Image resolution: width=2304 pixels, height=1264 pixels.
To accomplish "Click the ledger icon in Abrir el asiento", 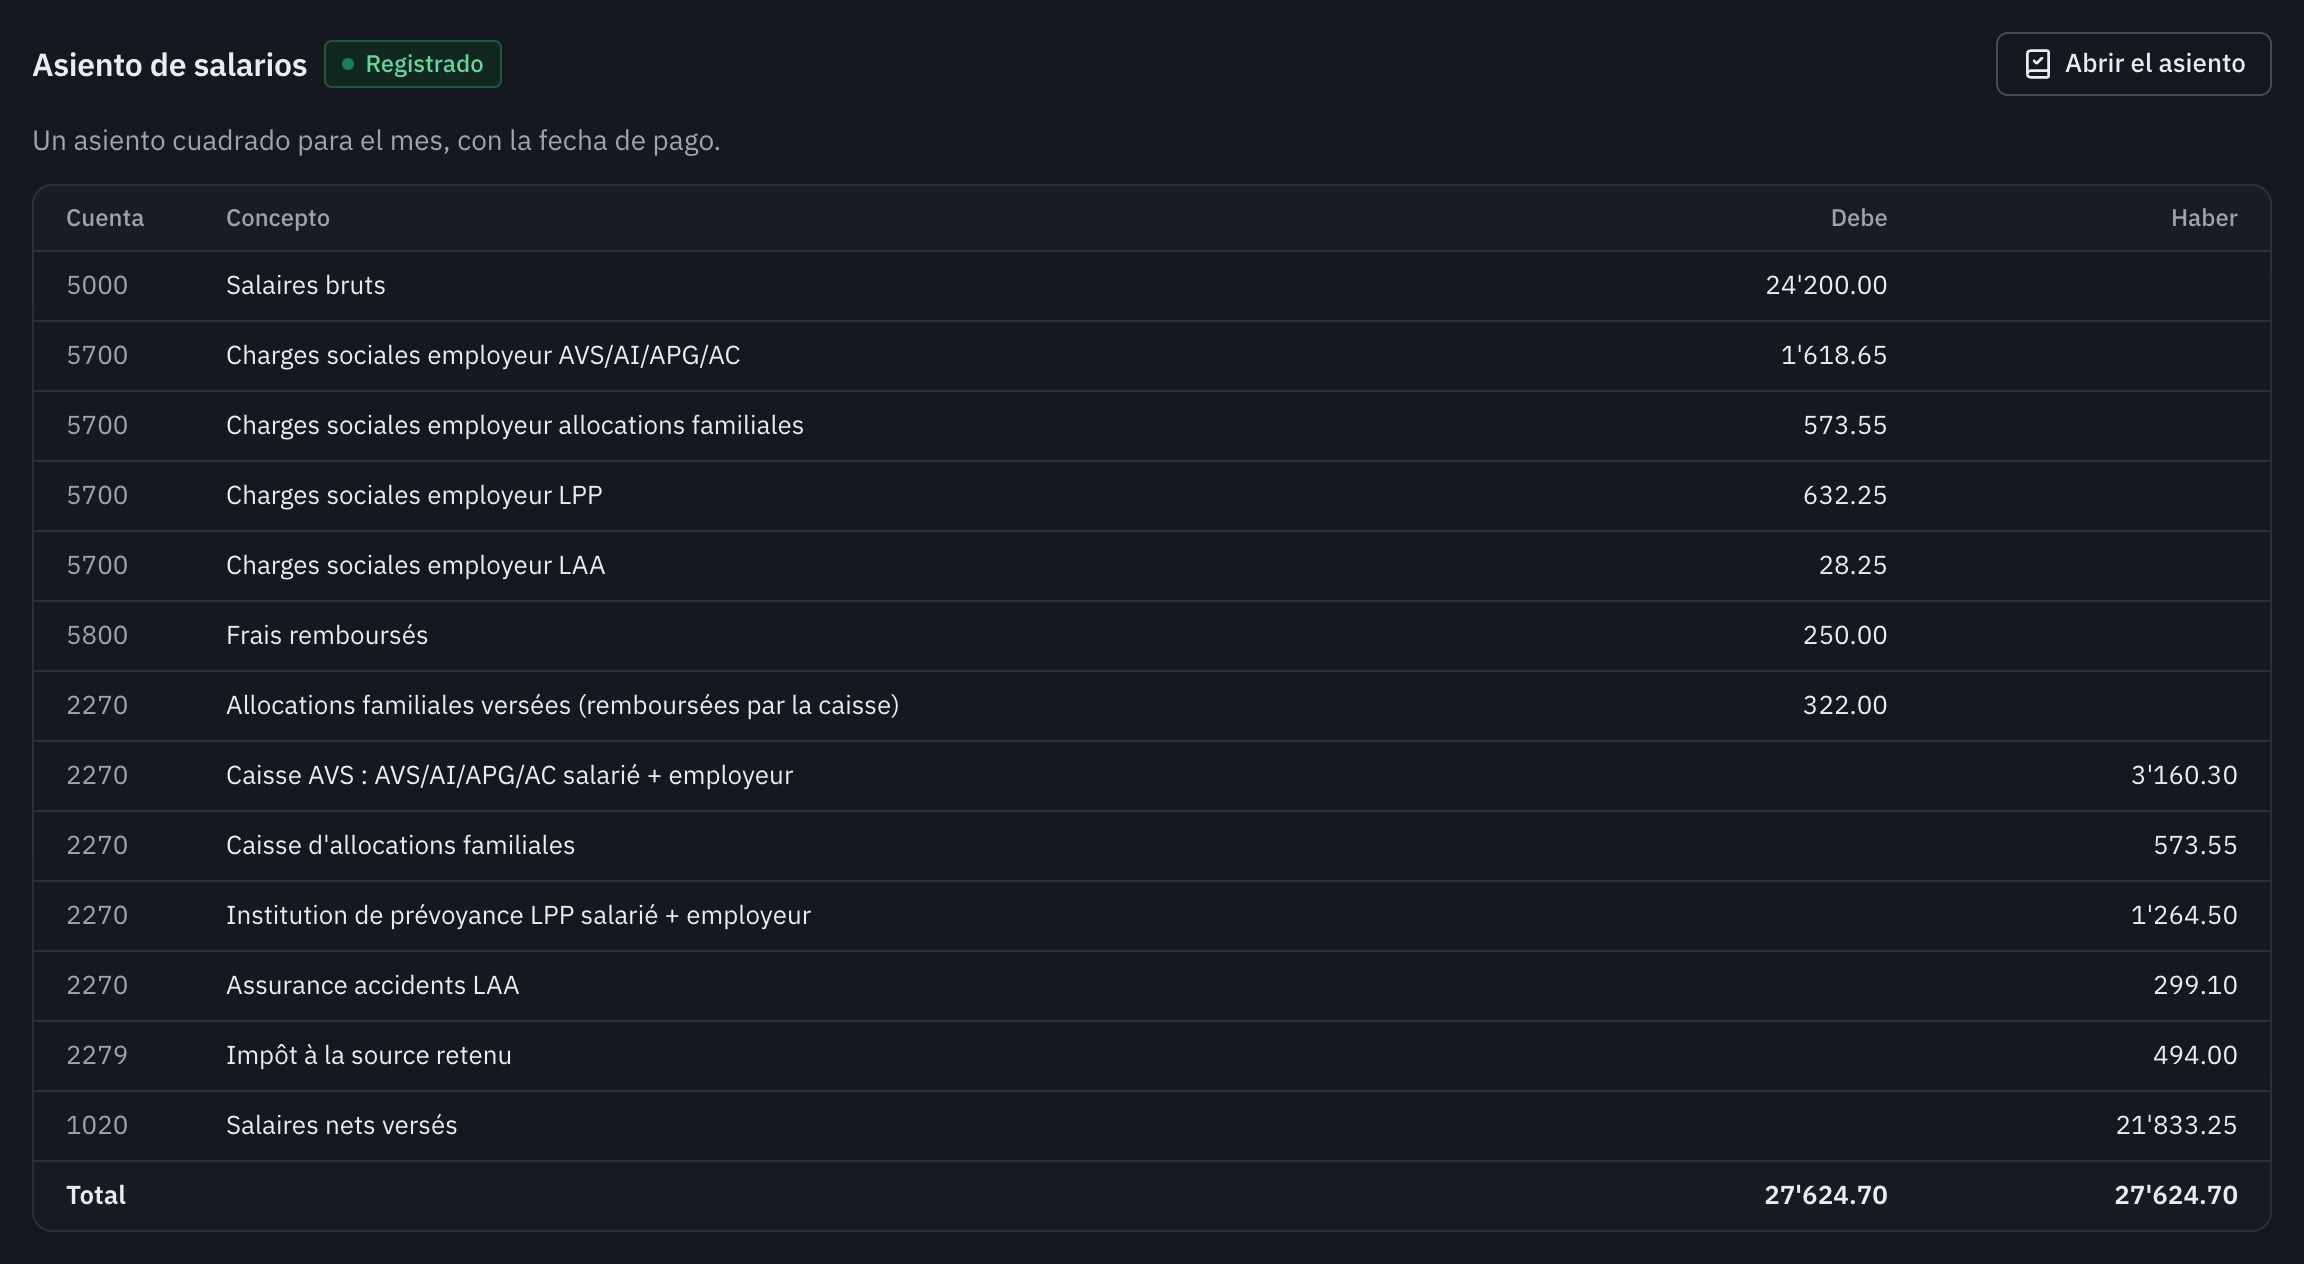I will pyautogui.click(x=2037, y=64).
